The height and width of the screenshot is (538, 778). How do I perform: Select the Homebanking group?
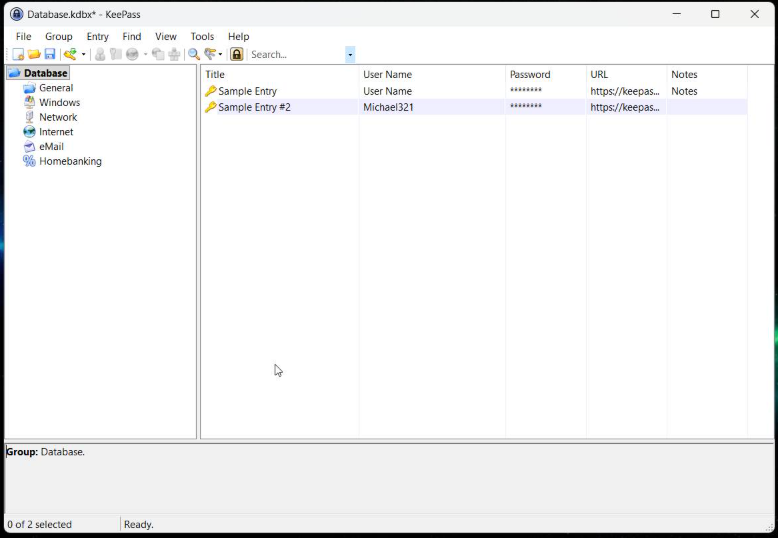pyautogui.click(x=70, y=161)
